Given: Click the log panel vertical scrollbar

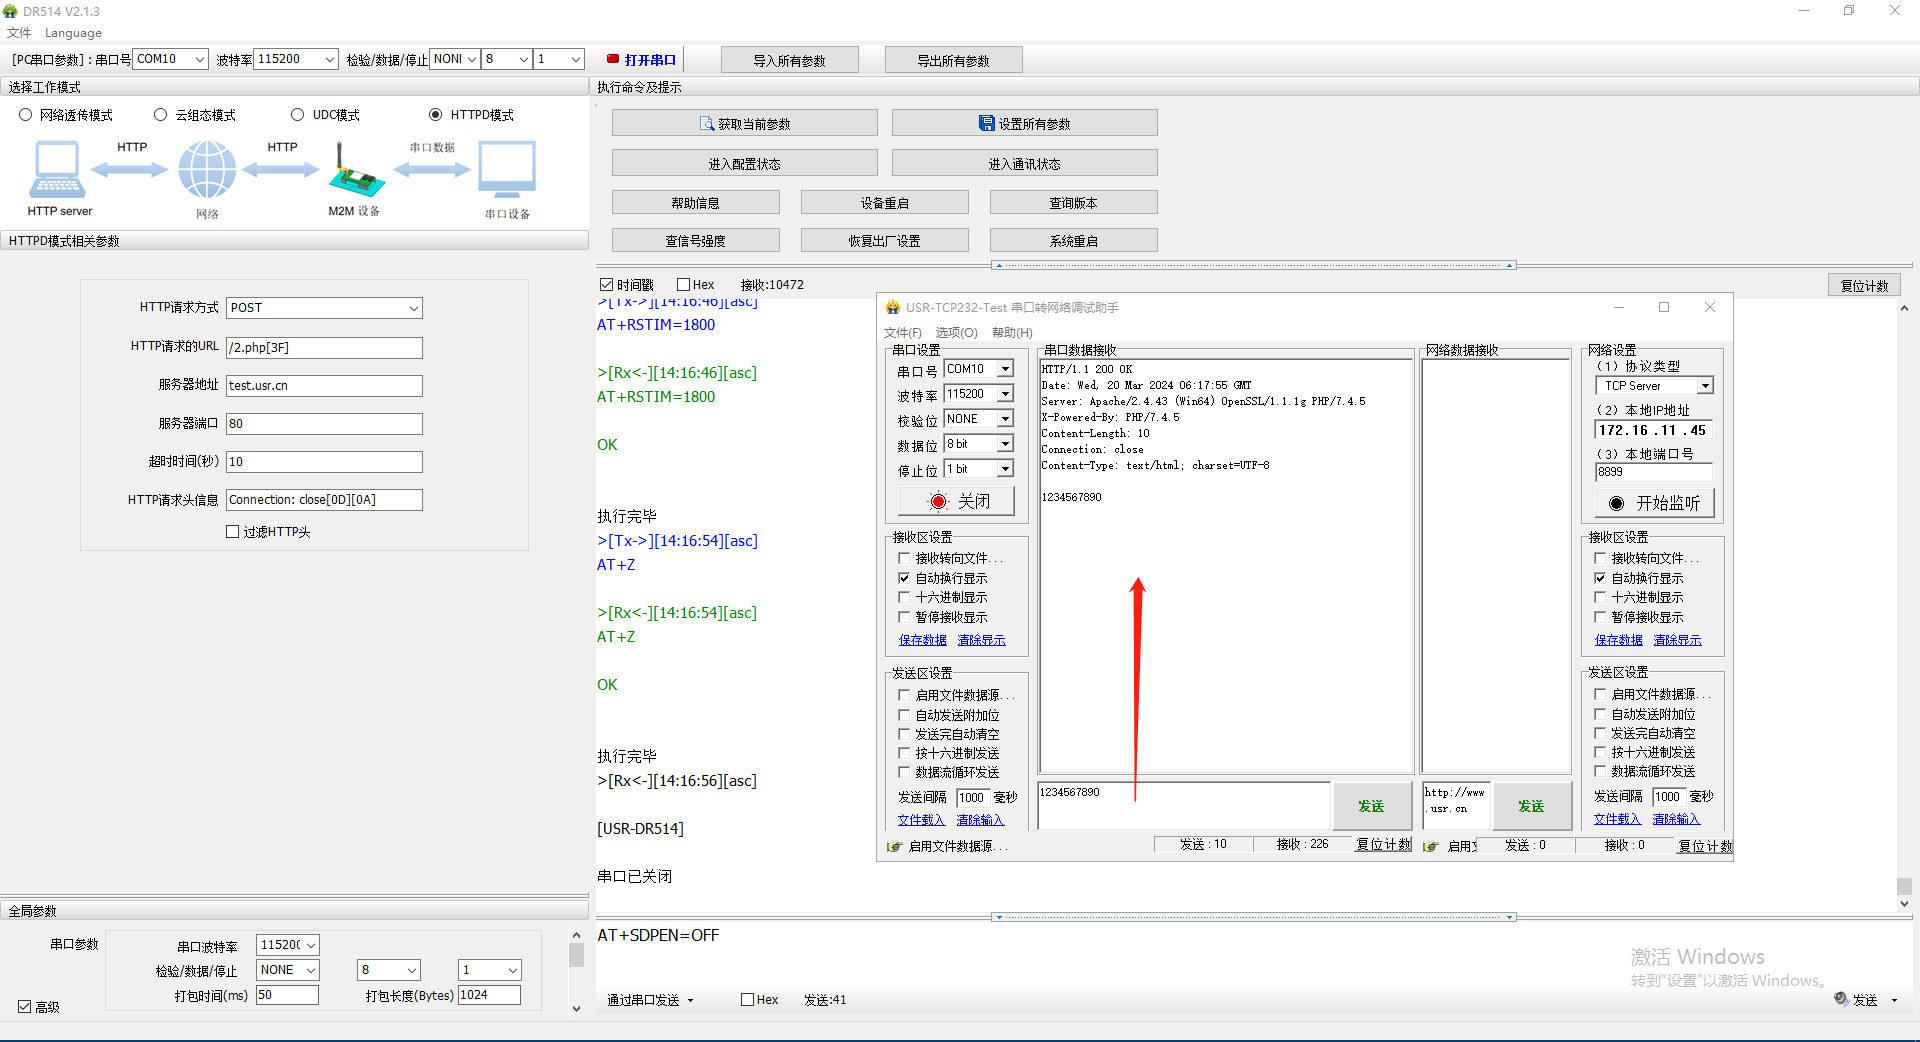Looking at the screenshot, I should pyautogui.click(x=1904, y=886).
